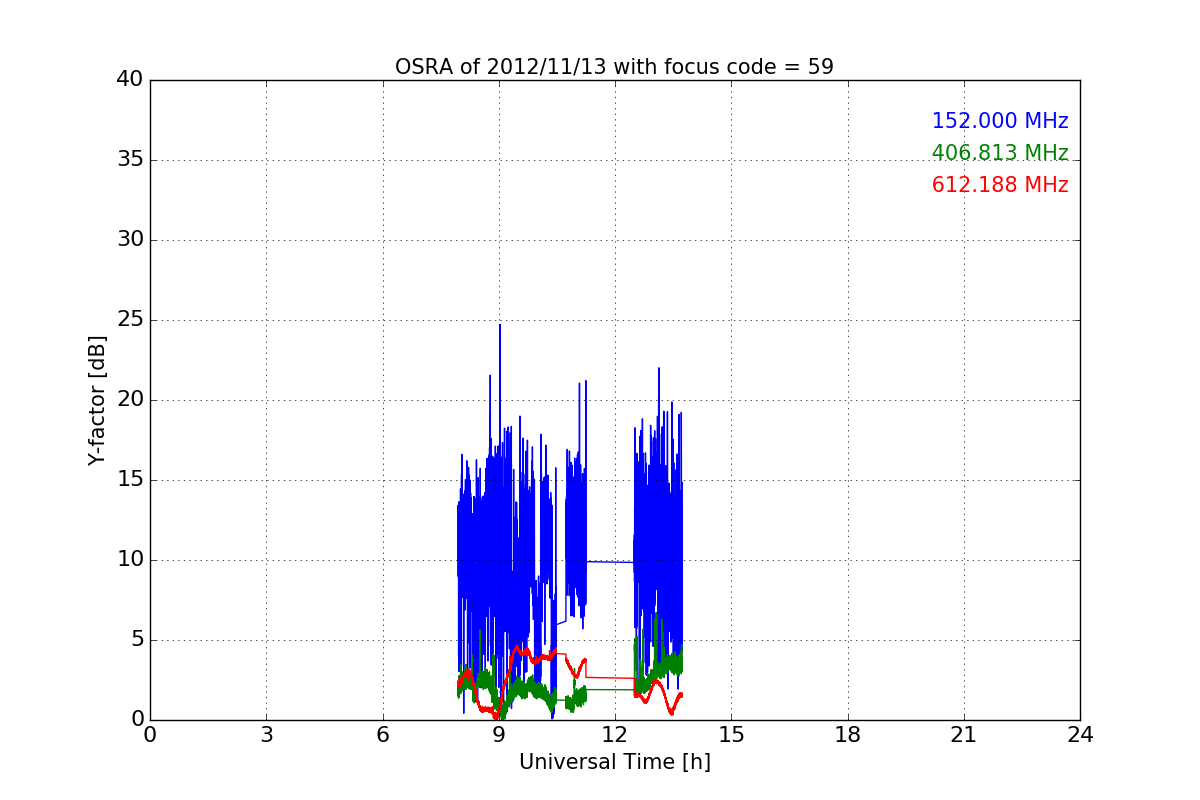This screenshot has width=1200, height=800.
Task: Select the red 612.188 MHz legend label
Action: pyautogui.click(x=1000, y=185)
